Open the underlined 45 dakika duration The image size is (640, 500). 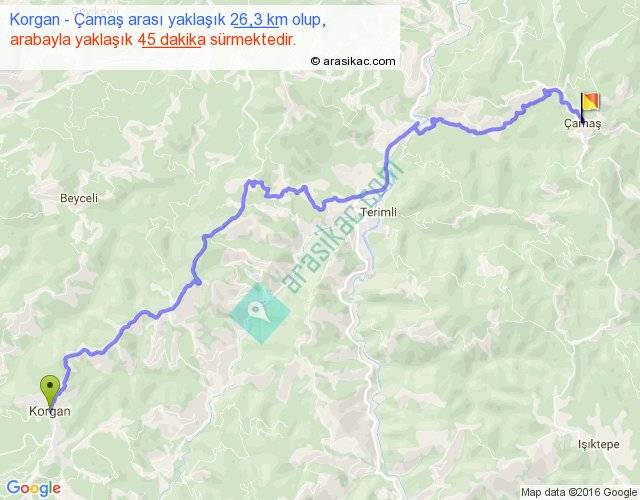click(171, 40)
